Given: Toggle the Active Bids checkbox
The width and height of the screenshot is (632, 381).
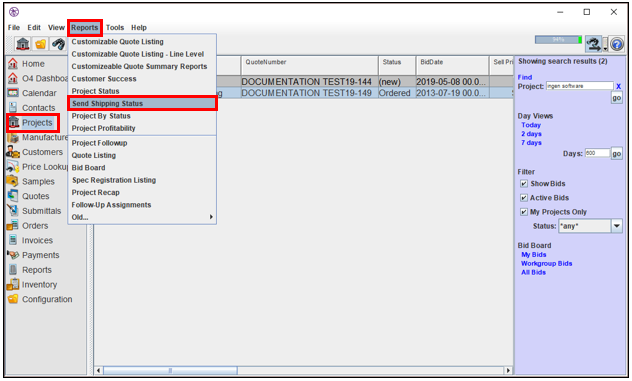Looking at the screenshot, I should point(524,198).
